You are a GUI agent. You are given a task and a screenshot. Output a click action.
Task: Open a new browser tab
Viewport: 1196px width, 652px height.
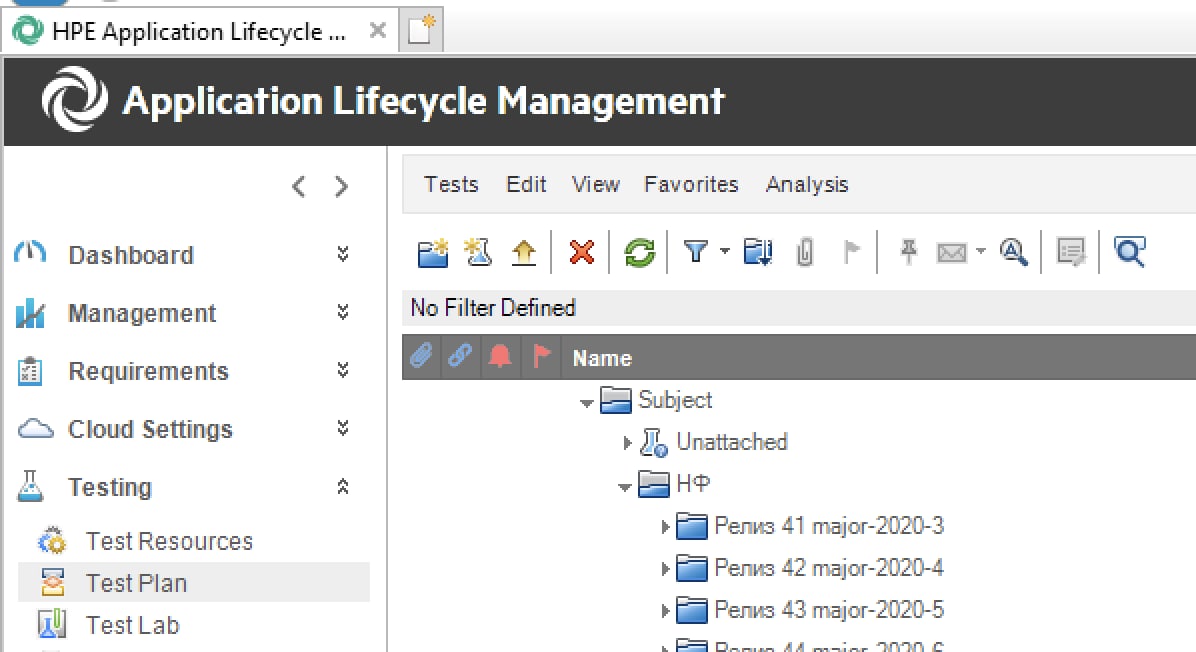(x=421, y=31)
